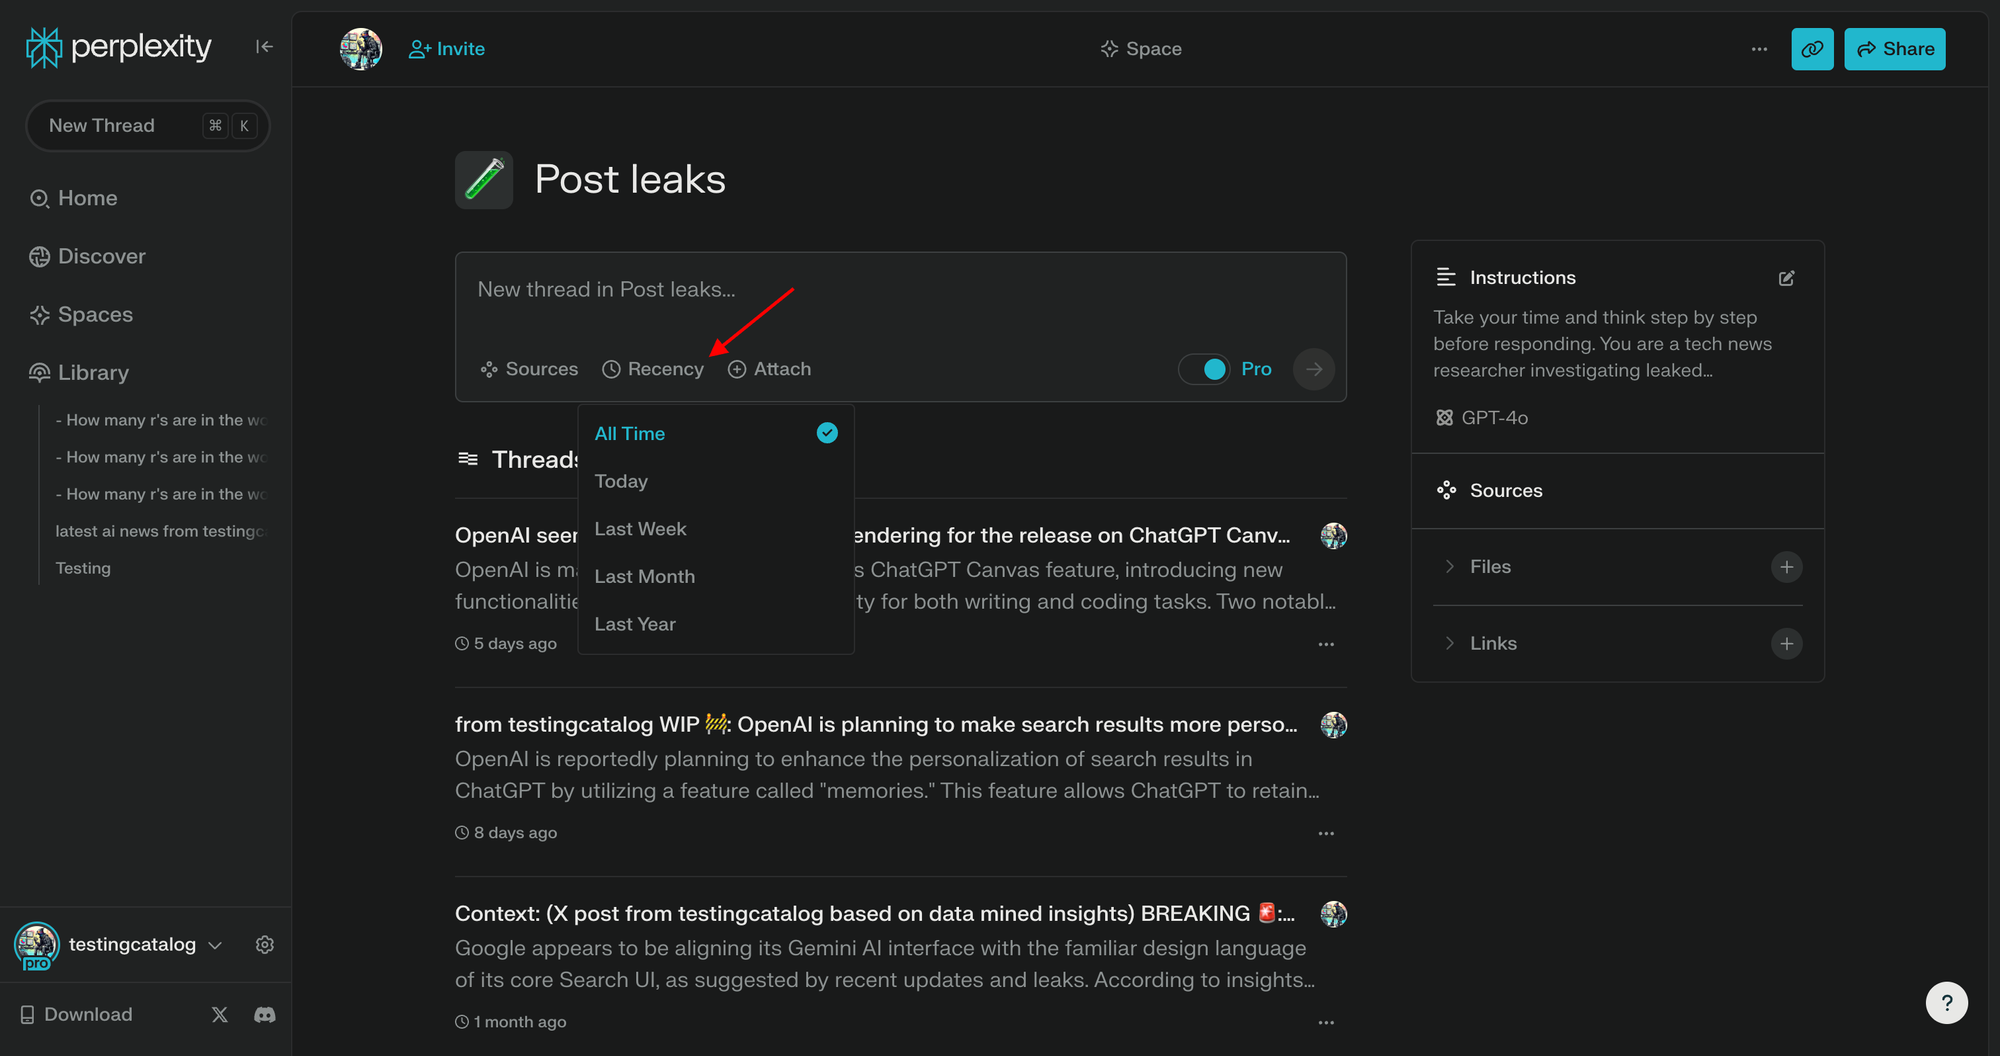This screenshot has width=2000, height=1056.
Task: Click author avatar on ChatGPT Canvas thread
Action: point(1334,535)
